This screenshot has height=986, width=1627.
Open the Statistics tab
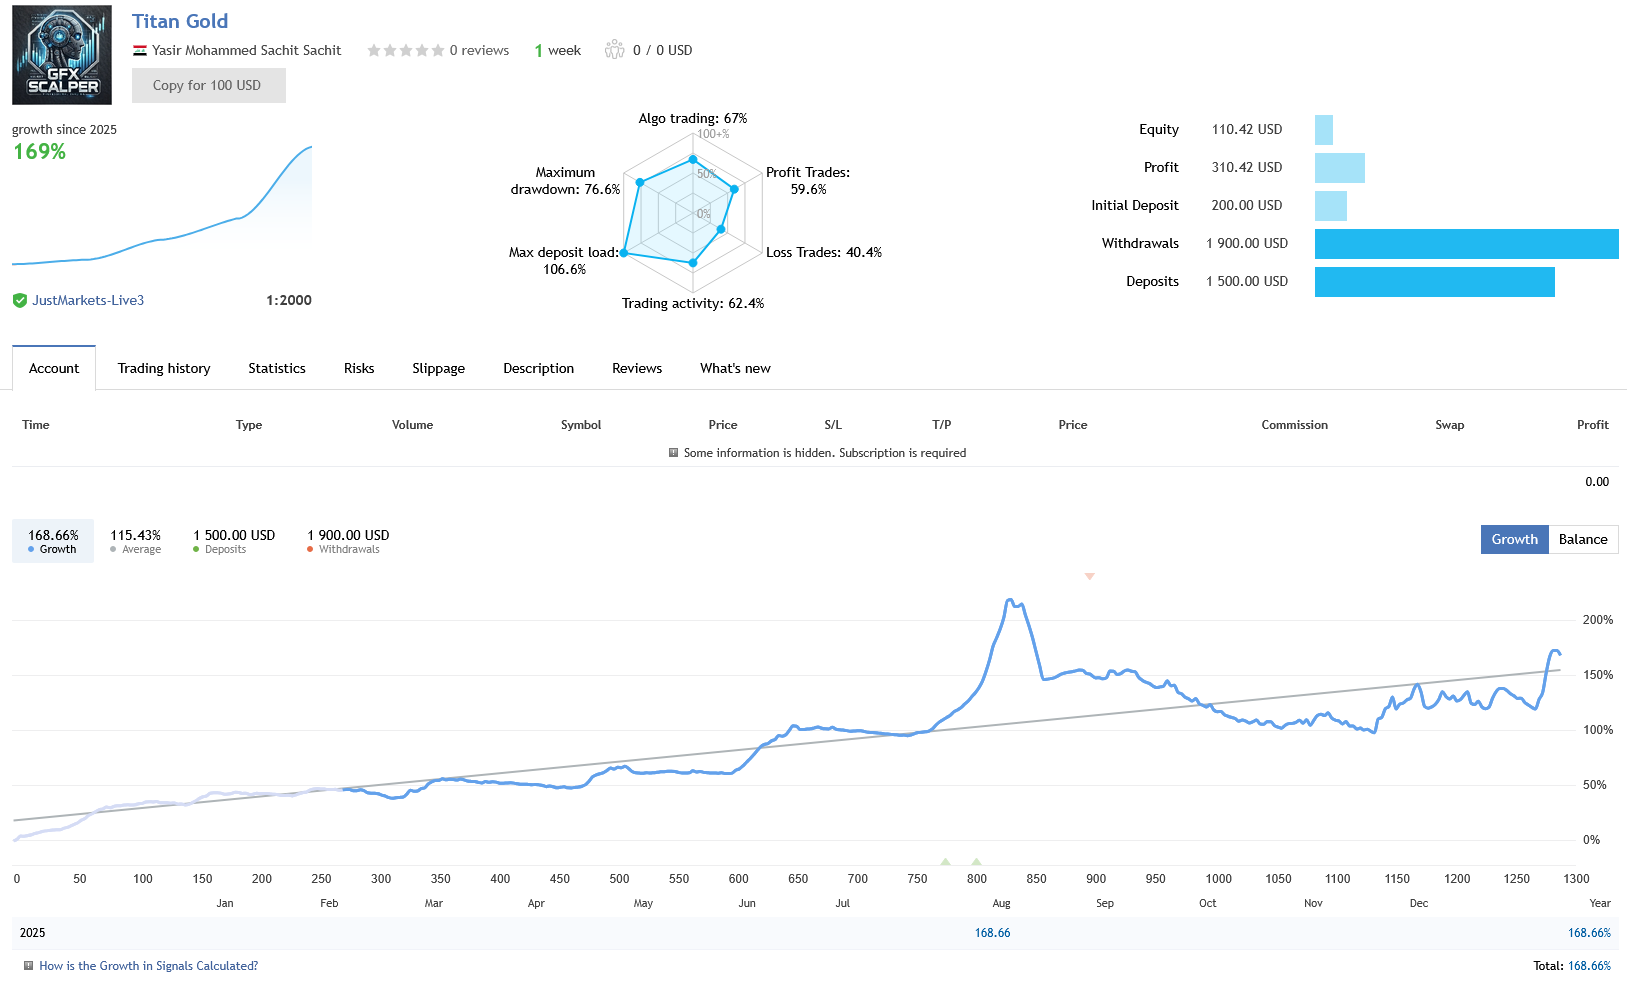tap(277, 368)
